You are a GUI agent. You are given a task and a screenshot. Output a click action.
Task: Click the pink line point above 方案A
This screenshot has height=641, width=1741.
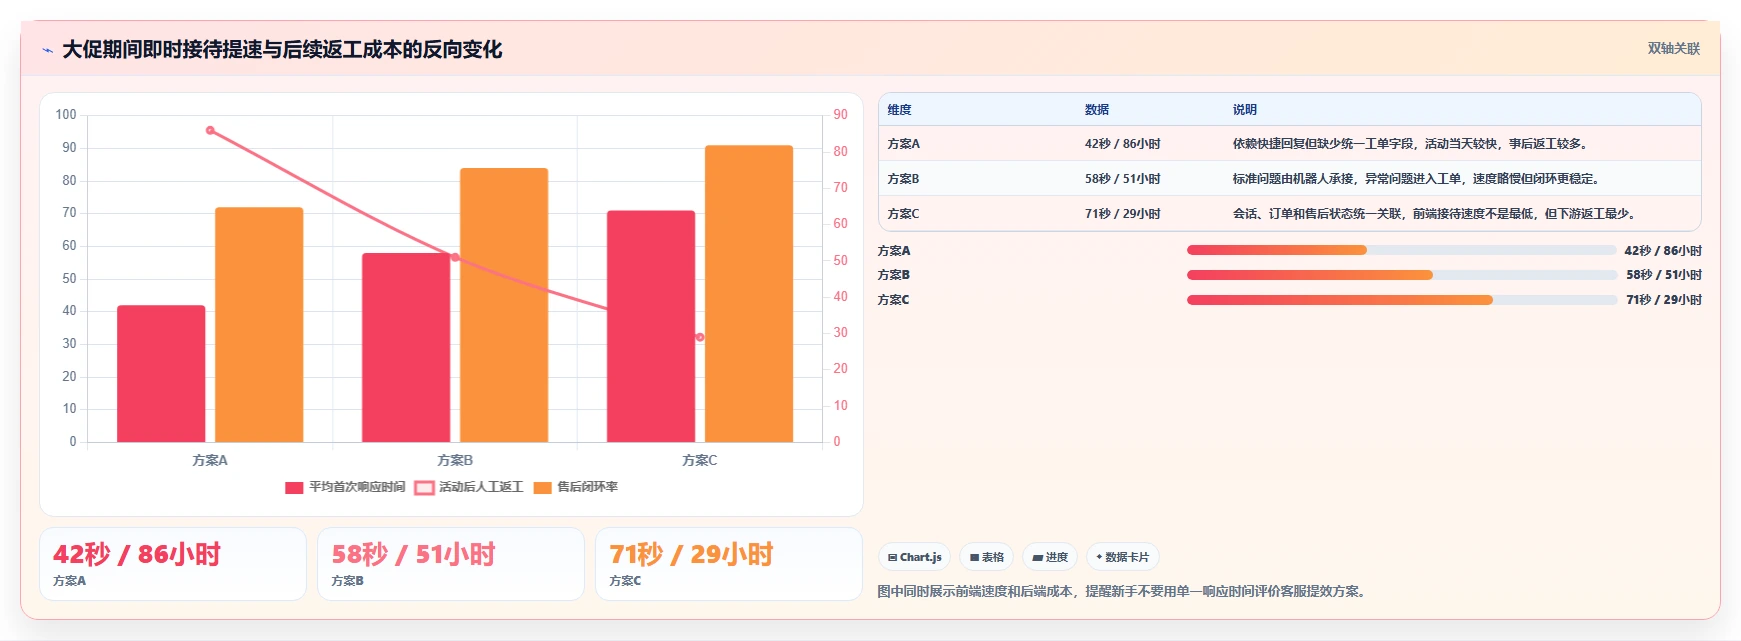tap(210, 130)
